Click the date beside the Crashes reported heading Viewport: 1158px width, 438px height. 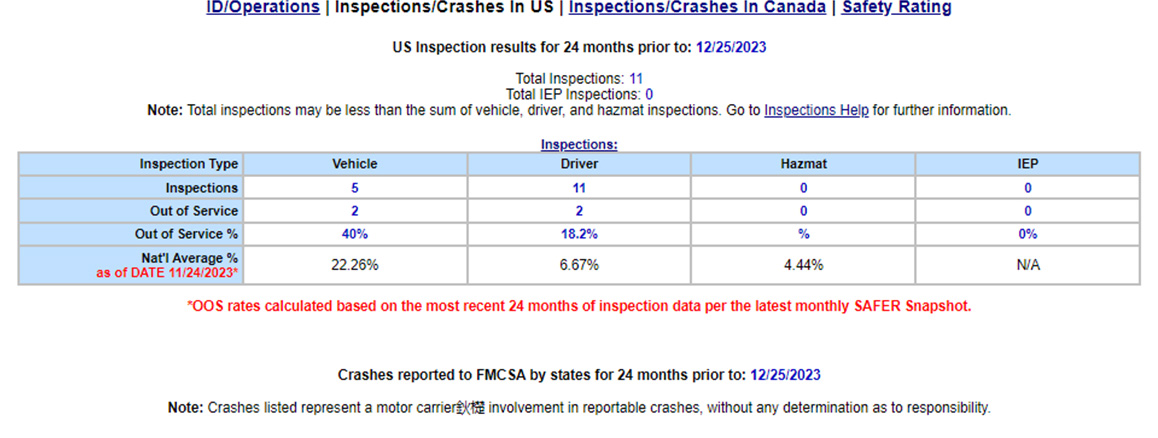[785, 375]
